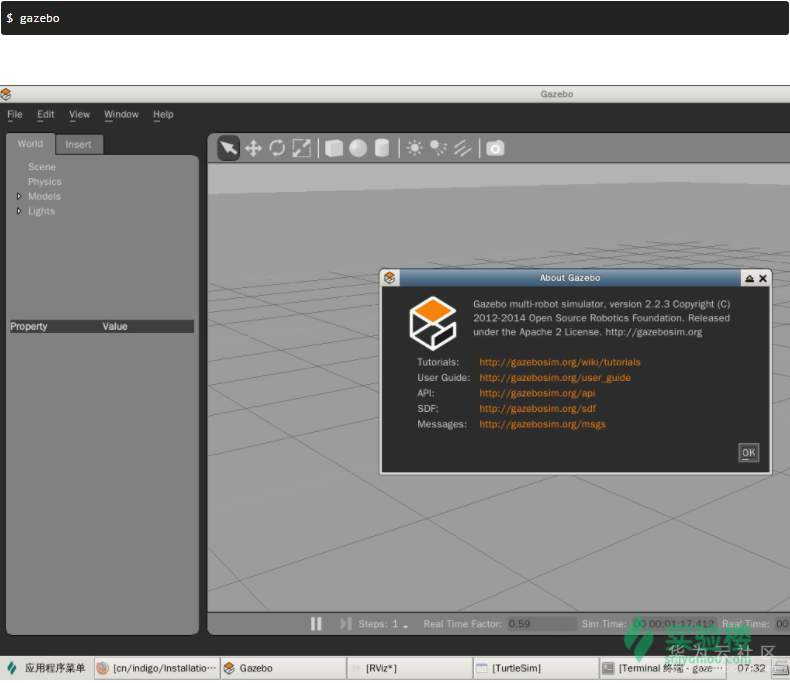
Task: Add a point light
Action: tap(414, 149)
